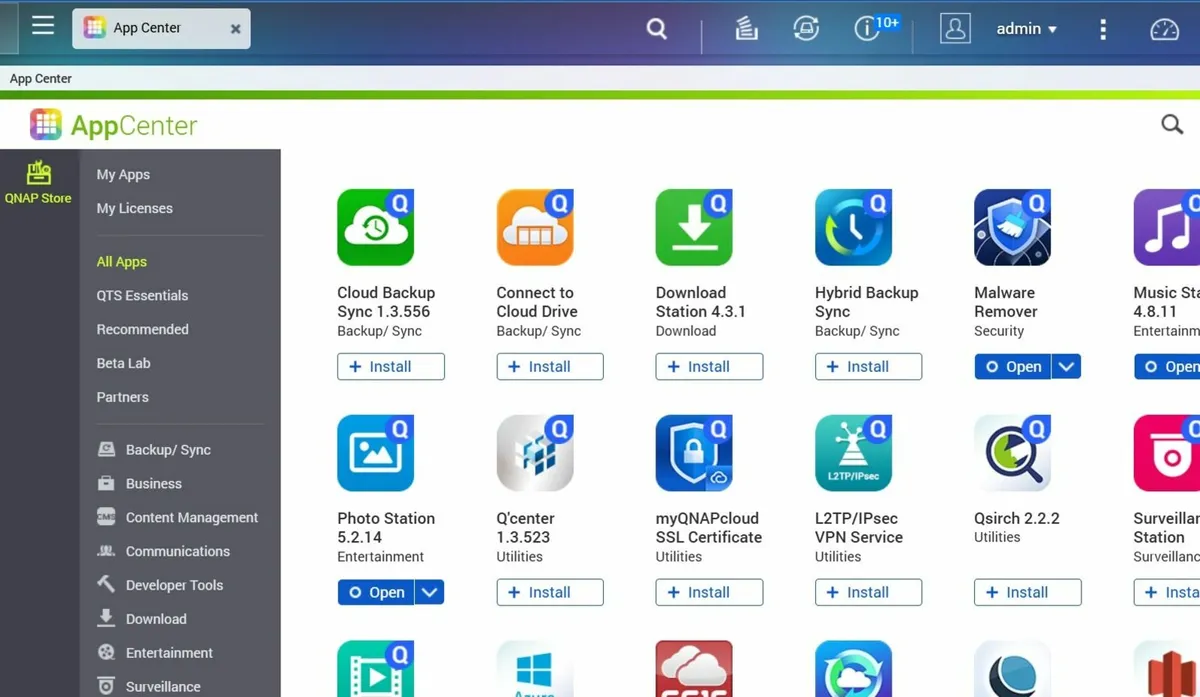Select QNAP Store sidebar icon

(38, 181)
